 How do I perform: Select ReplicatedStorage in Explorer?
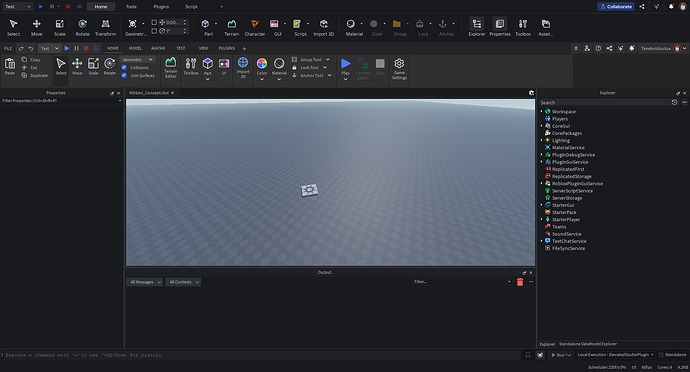572,176
